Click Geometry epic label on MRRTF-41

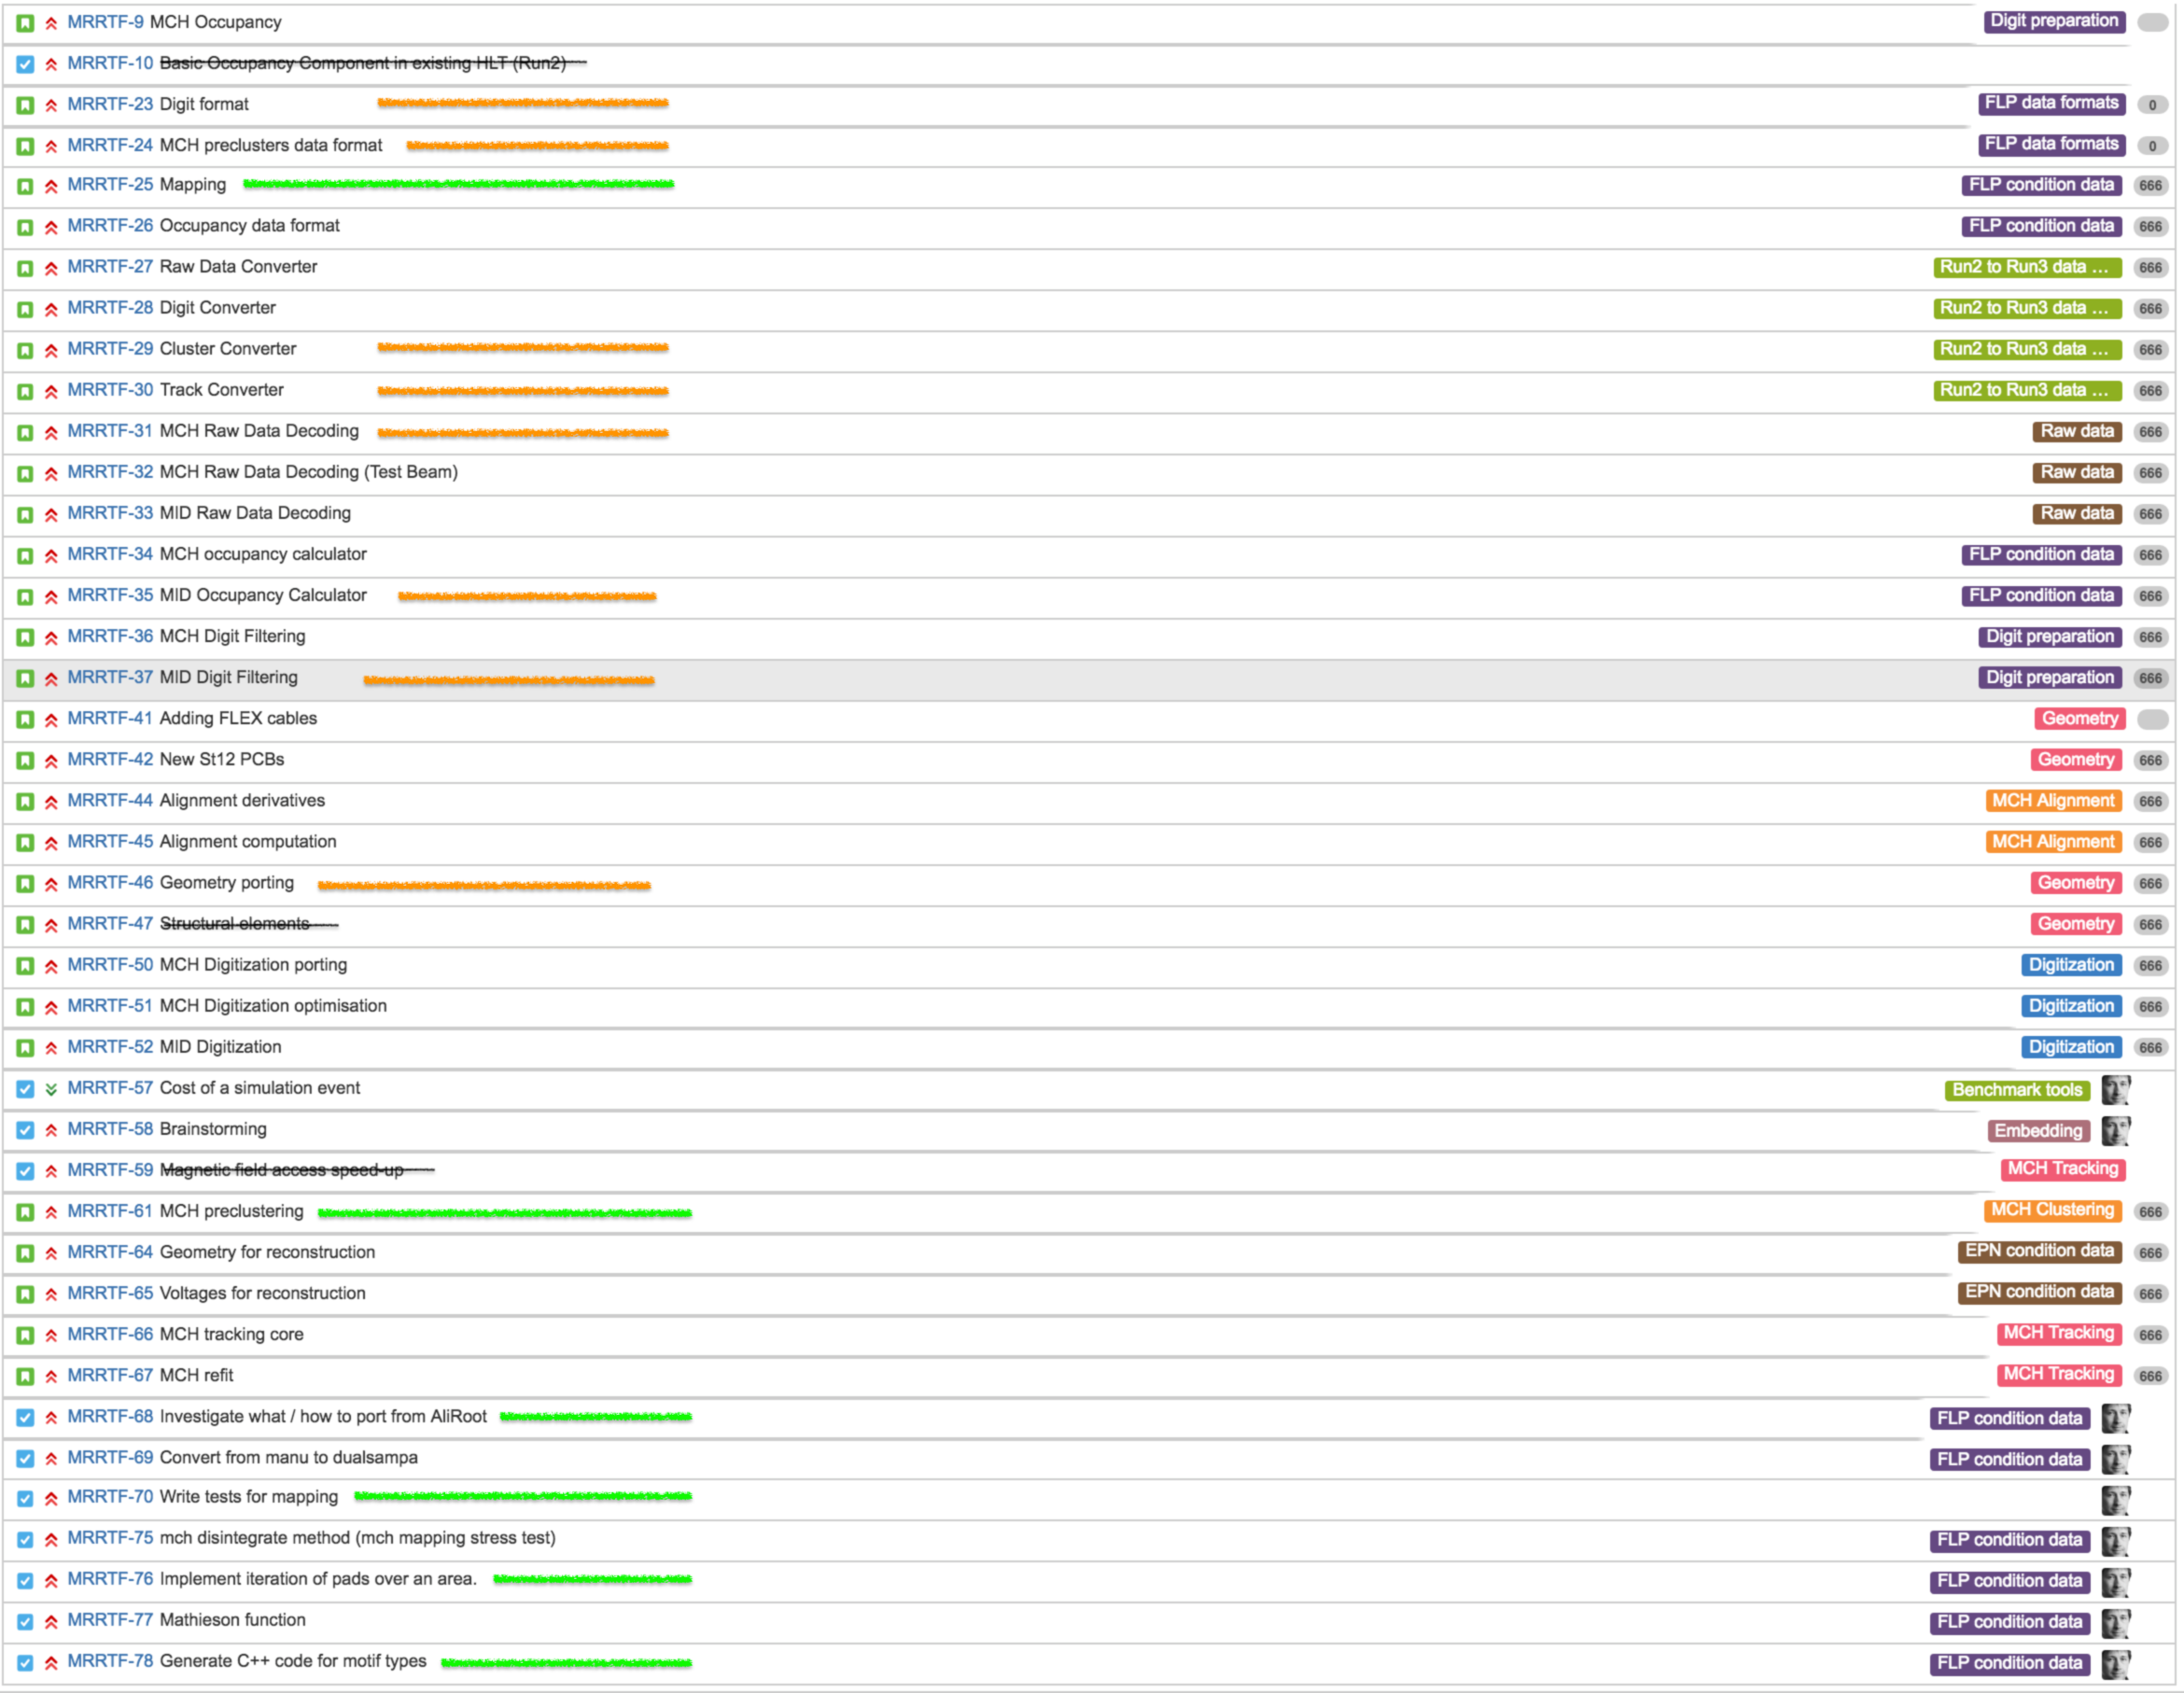[x=2079, y=719]
